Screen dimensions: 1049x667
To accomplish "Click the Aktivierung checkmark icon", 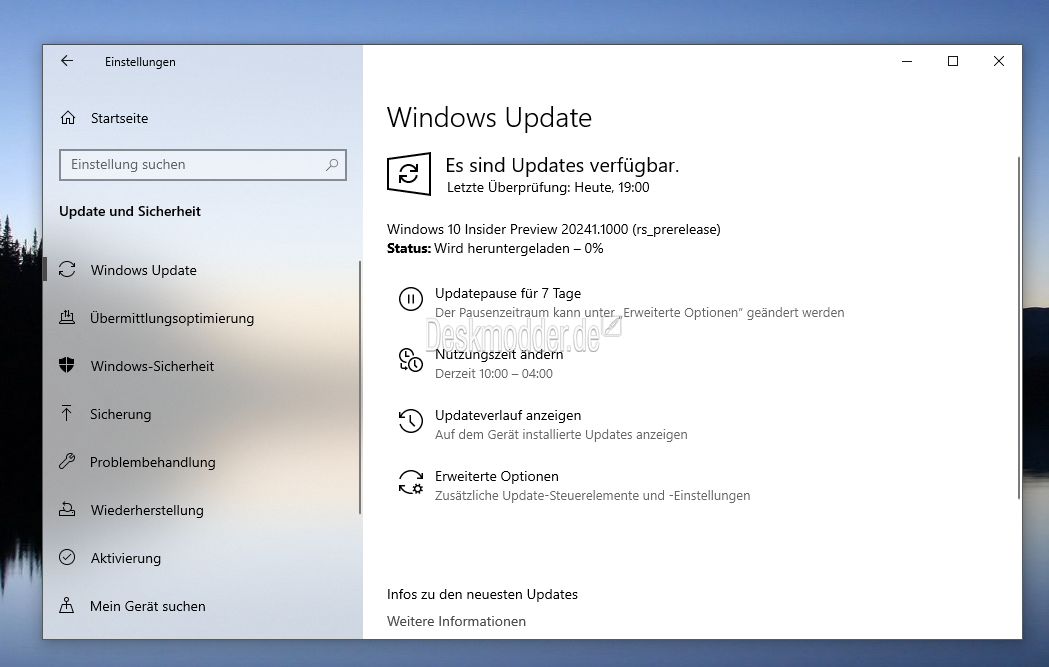I will tap(67, 557).
